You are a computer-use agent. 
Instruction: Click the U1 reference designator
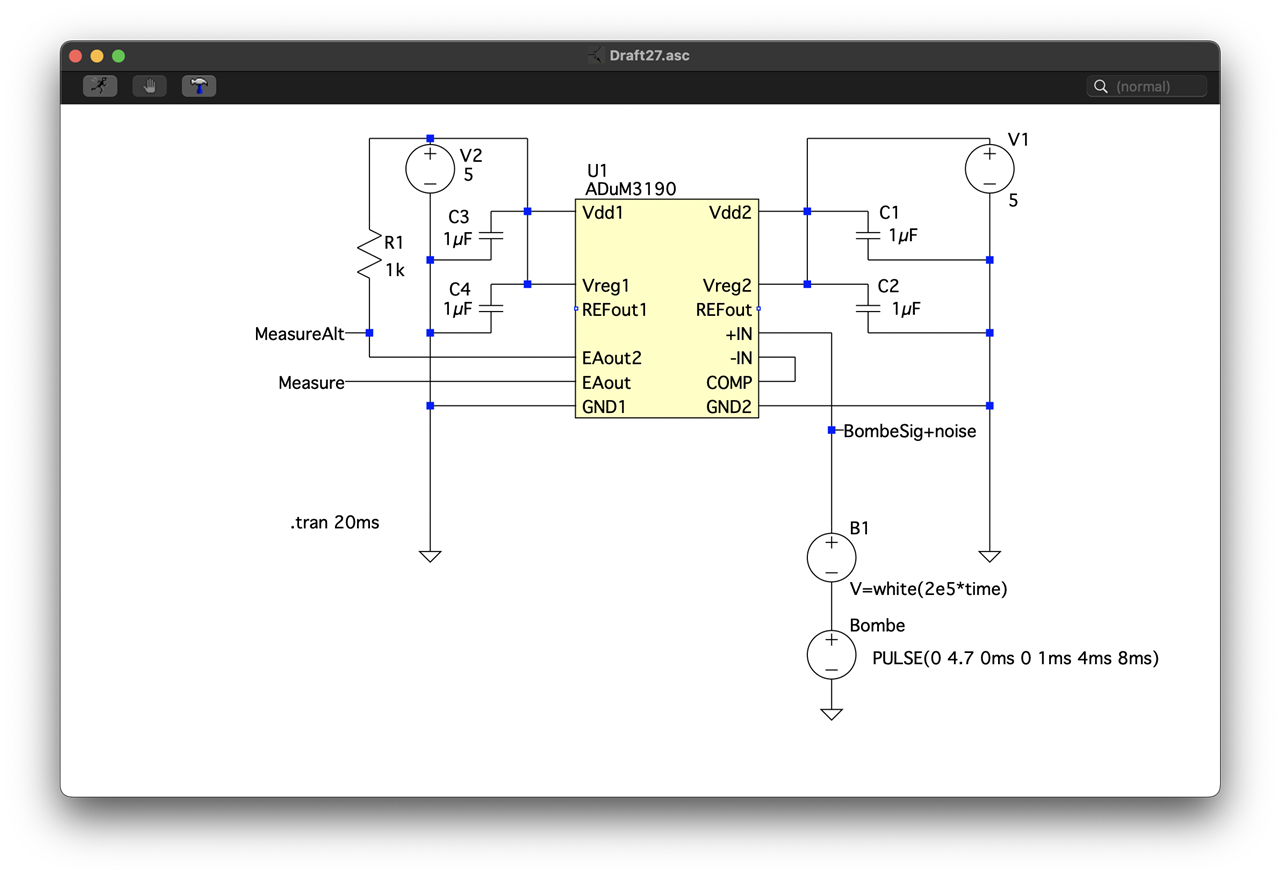pyautogui.click(x=597, y=170)
